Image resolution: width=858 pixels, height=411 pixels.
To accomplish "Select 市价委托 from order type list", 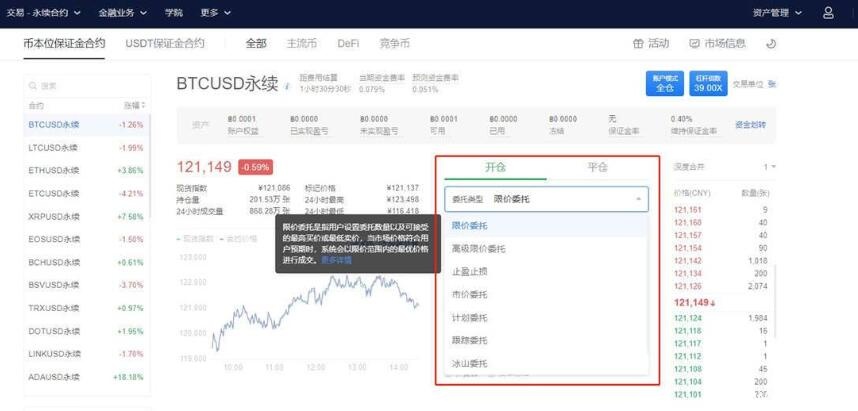I will (x=470, y=294).
